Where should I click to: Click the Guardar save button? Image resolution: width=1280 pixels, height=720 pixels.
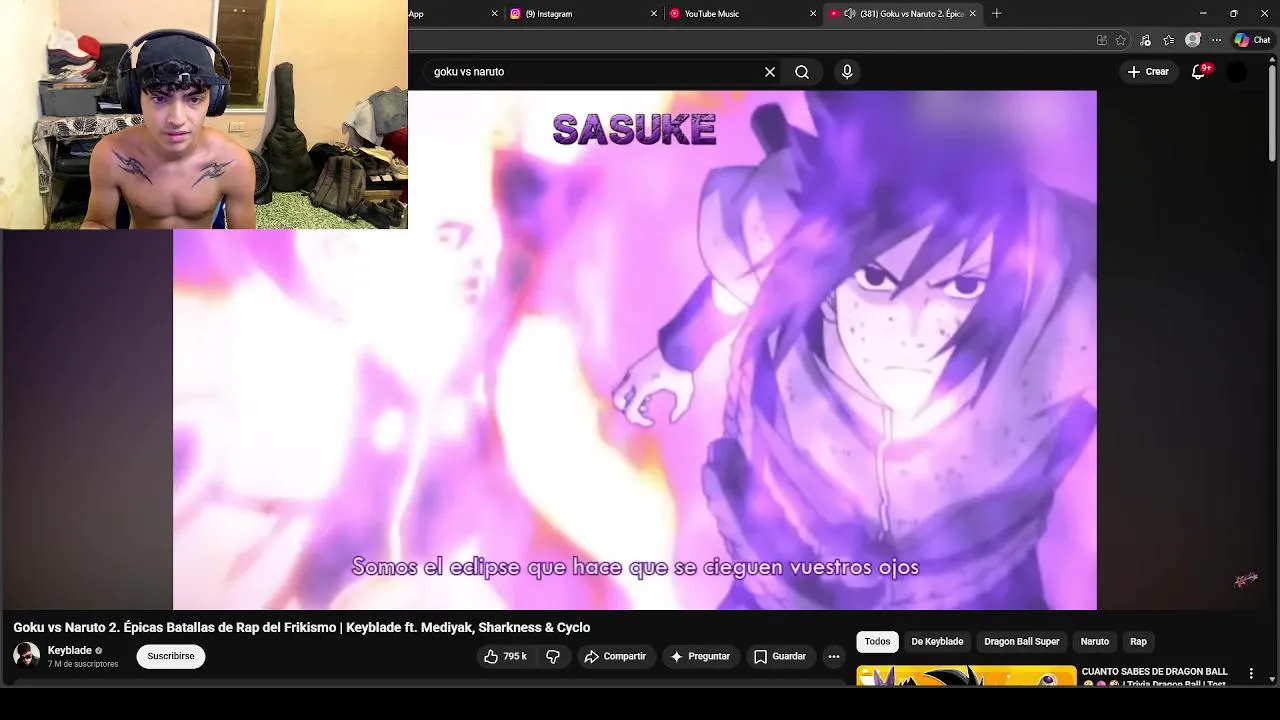point(780,657)
